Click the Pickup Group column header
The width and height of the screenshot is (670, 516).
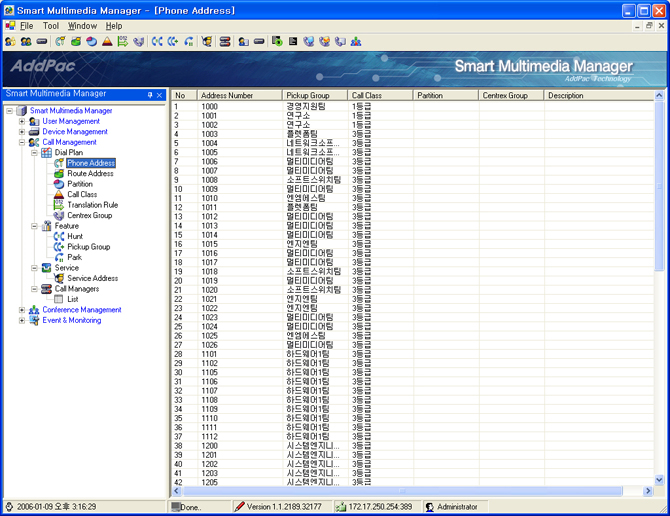pos(314,96)
